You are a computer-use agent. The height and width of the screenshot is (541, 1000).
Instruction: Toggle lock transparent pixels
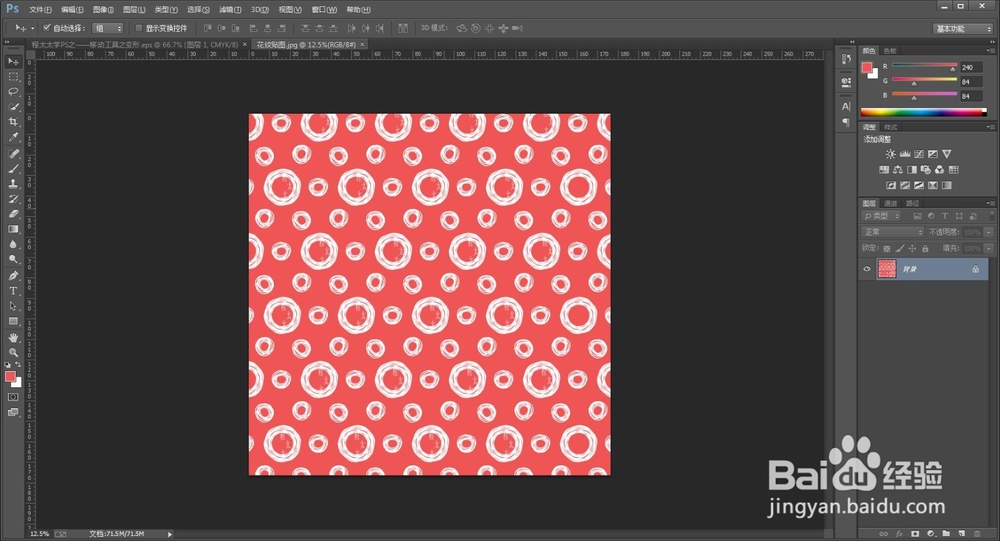click(x=886, y=248)
